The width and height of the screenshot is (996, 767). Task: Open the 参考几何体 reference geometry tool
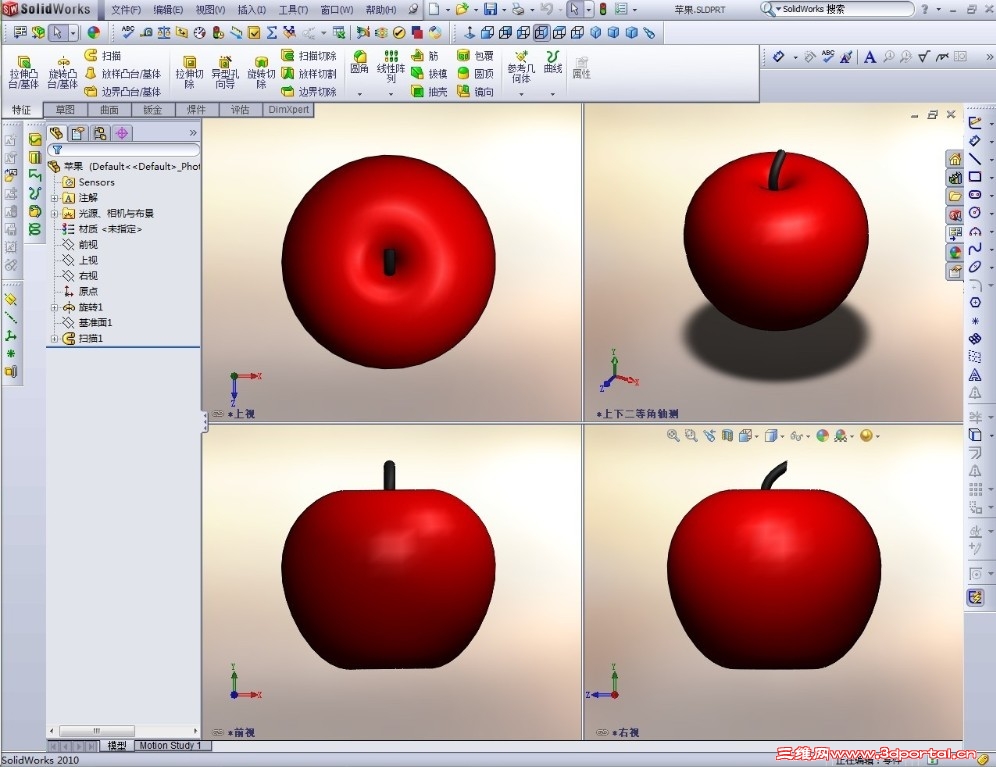point(521,67)
